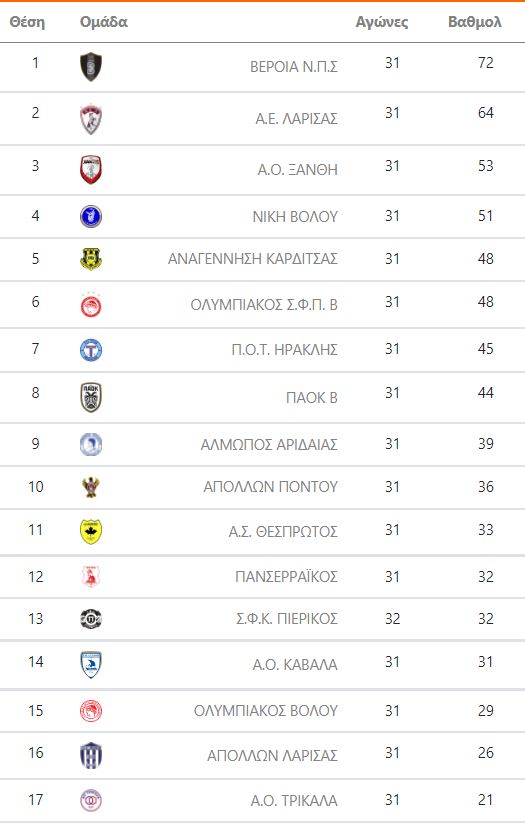Image resolution: width=525 pixels, height=826 pixels.
Task: Click the Α.Ε. ΛΑΡΙΣΑΣ team logo
Action: pyautogui.click(x=91, y=120)
